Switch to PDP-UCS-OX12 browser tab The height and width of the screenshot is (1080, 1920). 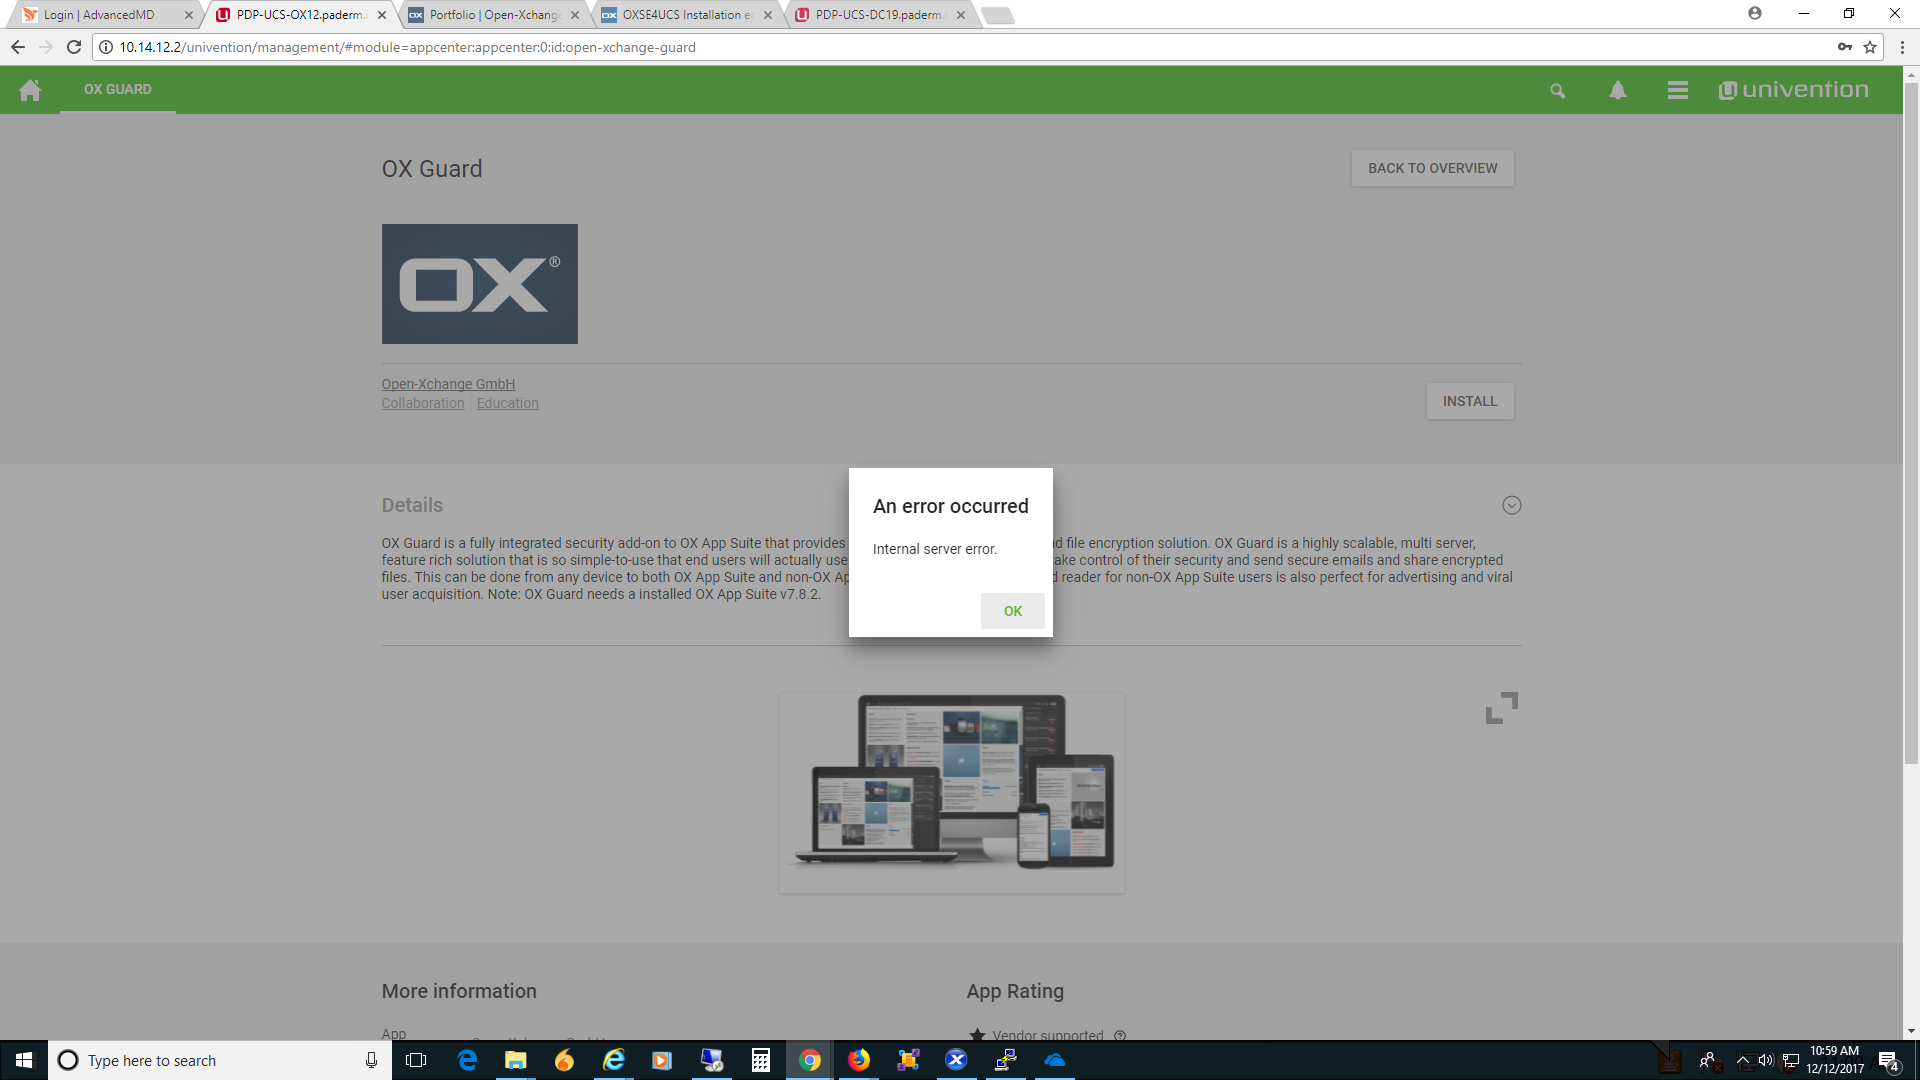click(x=298, y=15)
